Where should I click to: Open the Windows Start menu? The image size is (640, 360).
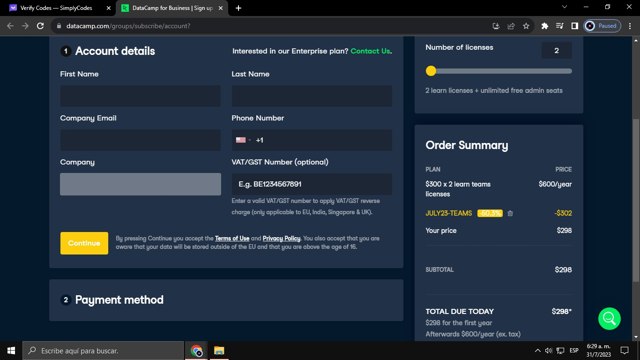11,351
